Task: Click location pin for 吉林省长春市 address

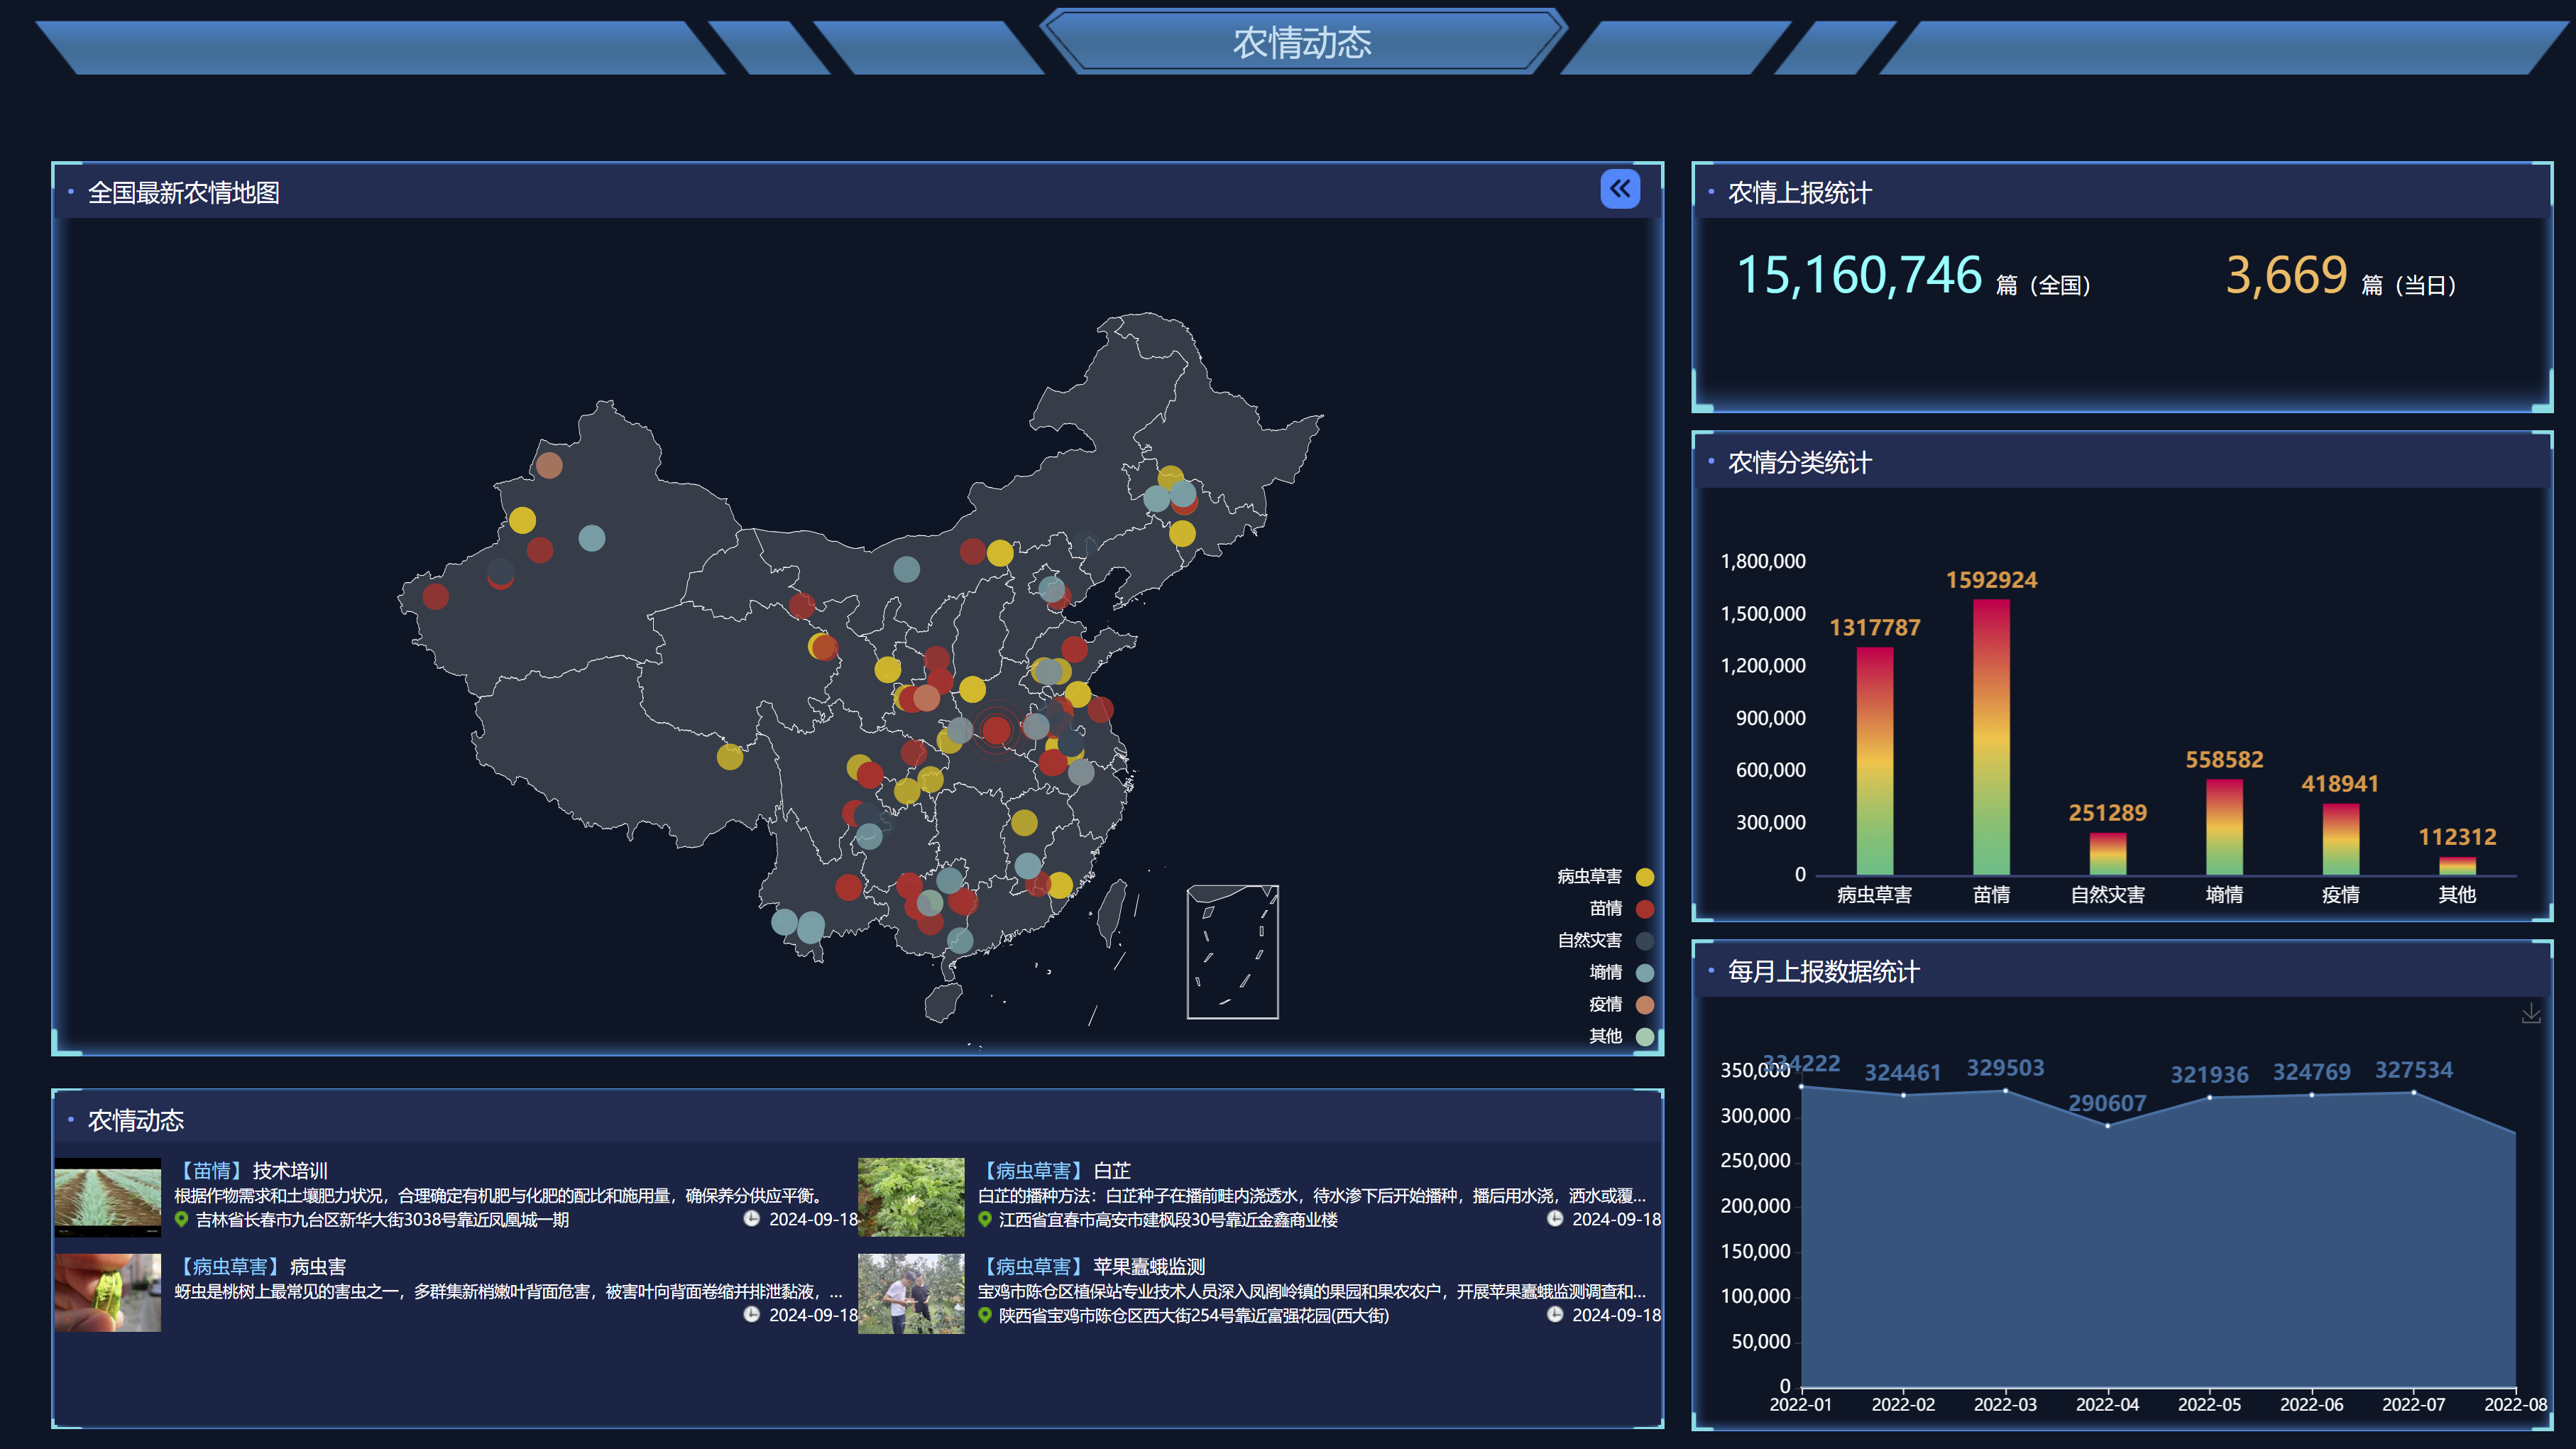Action: pos(181,1219)
